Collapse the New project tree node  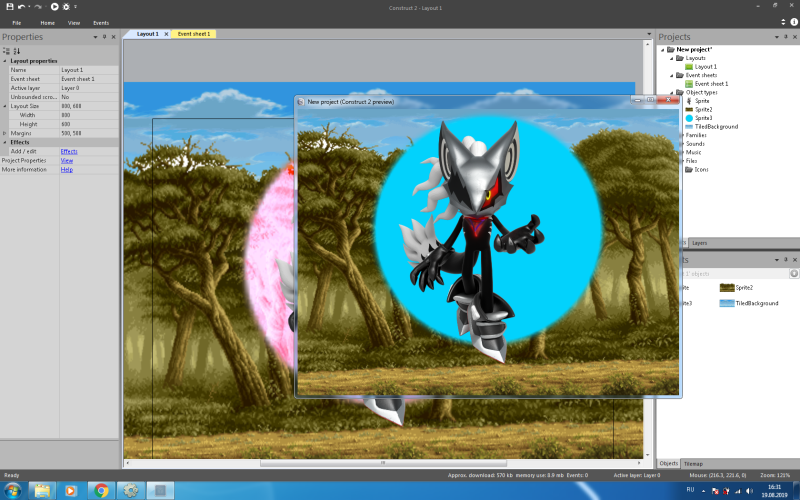point(662,50)
